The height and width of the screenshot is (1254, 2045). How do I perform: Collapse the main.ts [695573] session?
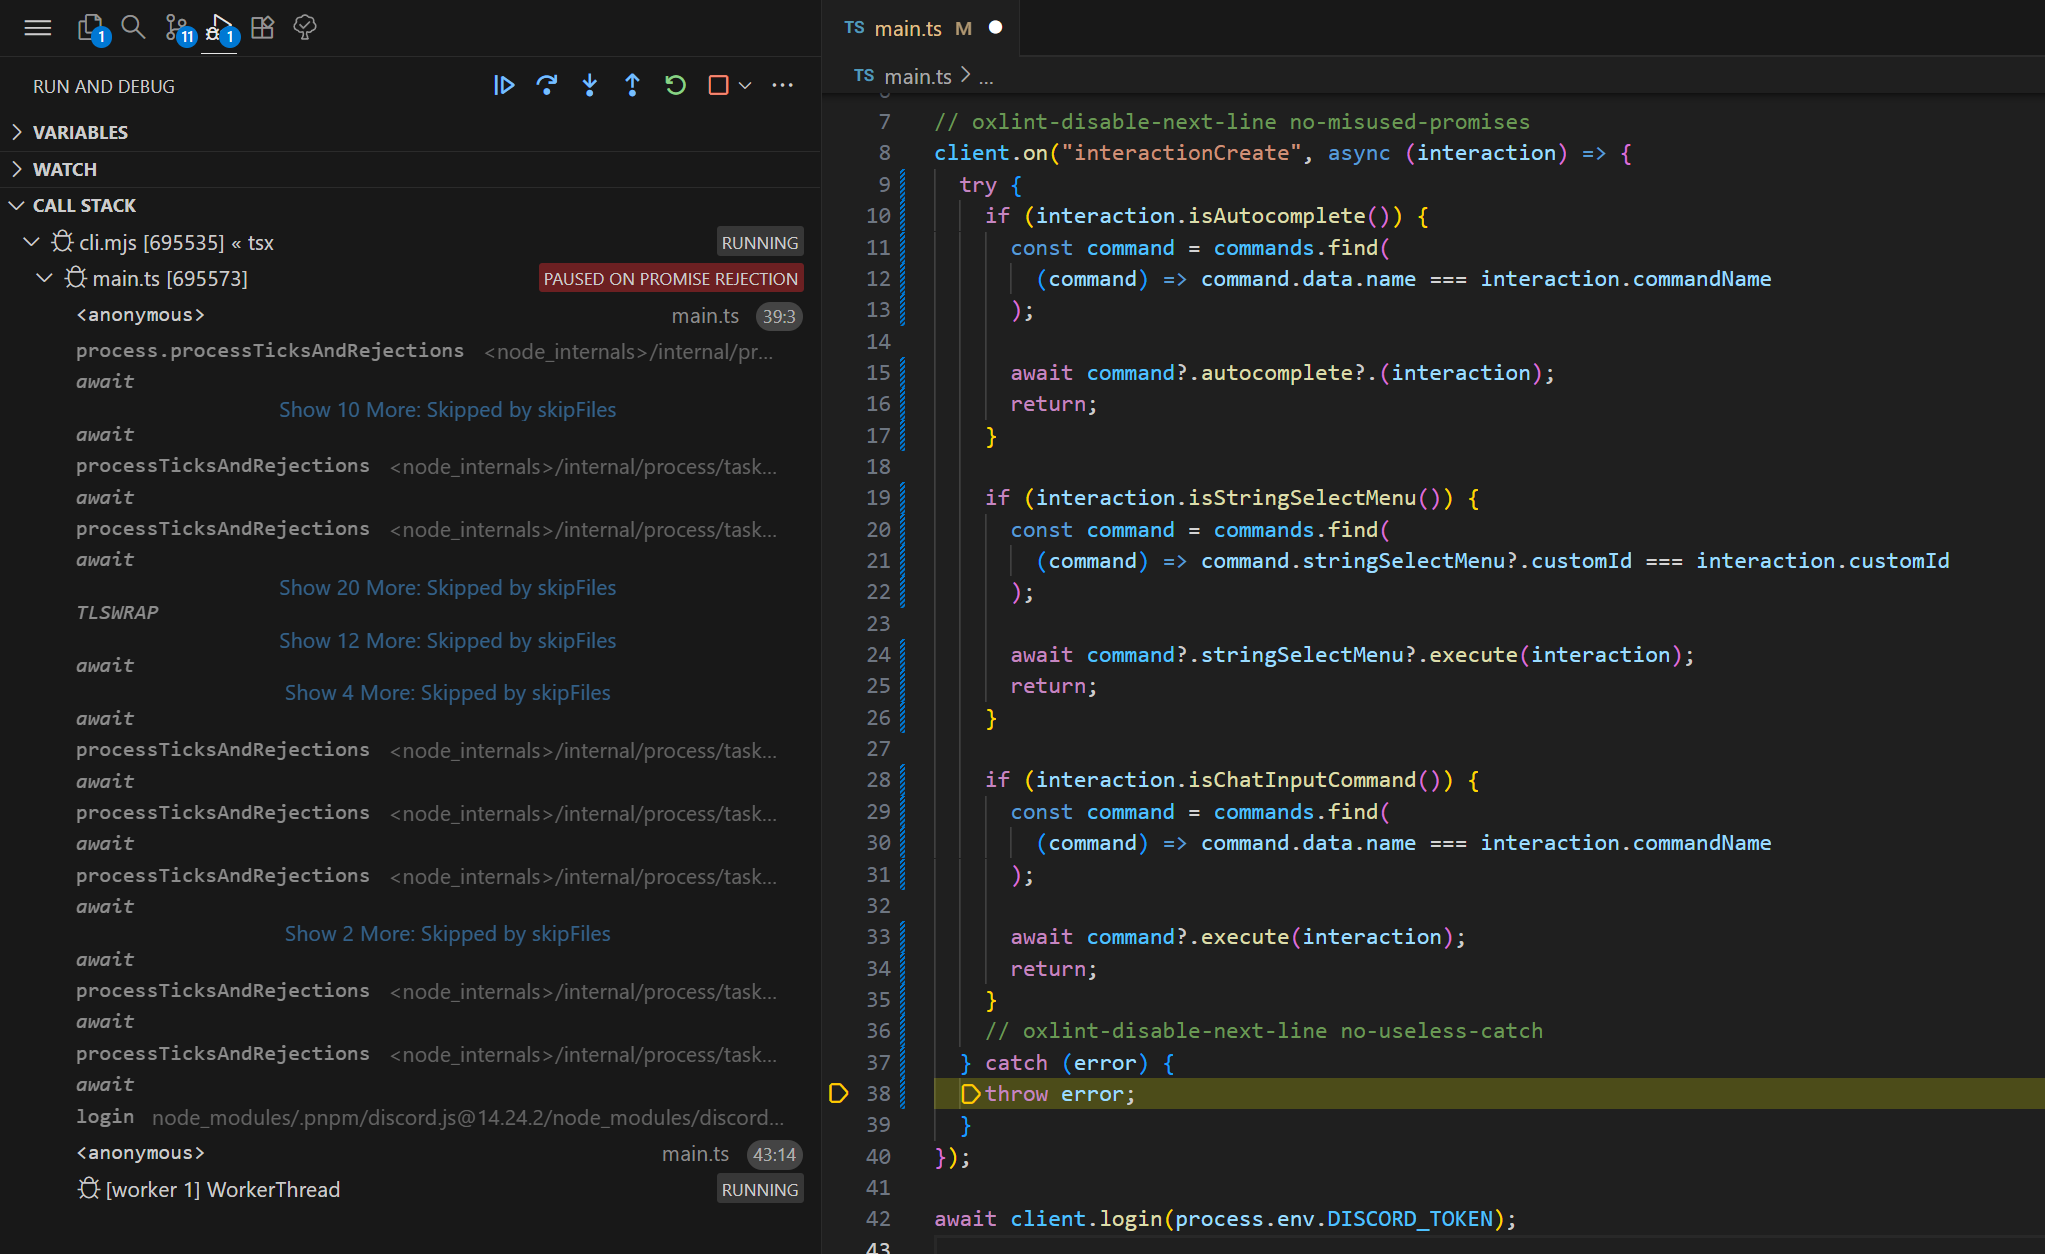pyautogui.click(x=44, y=278)
